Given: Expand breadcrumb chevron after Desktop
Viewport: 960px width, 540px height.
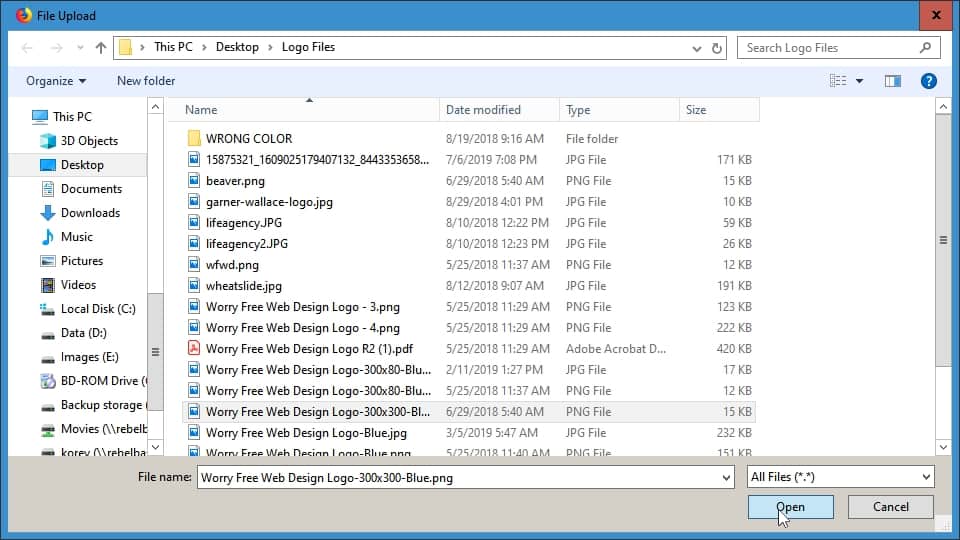Looking at the screenshot, I should (270, 48).
